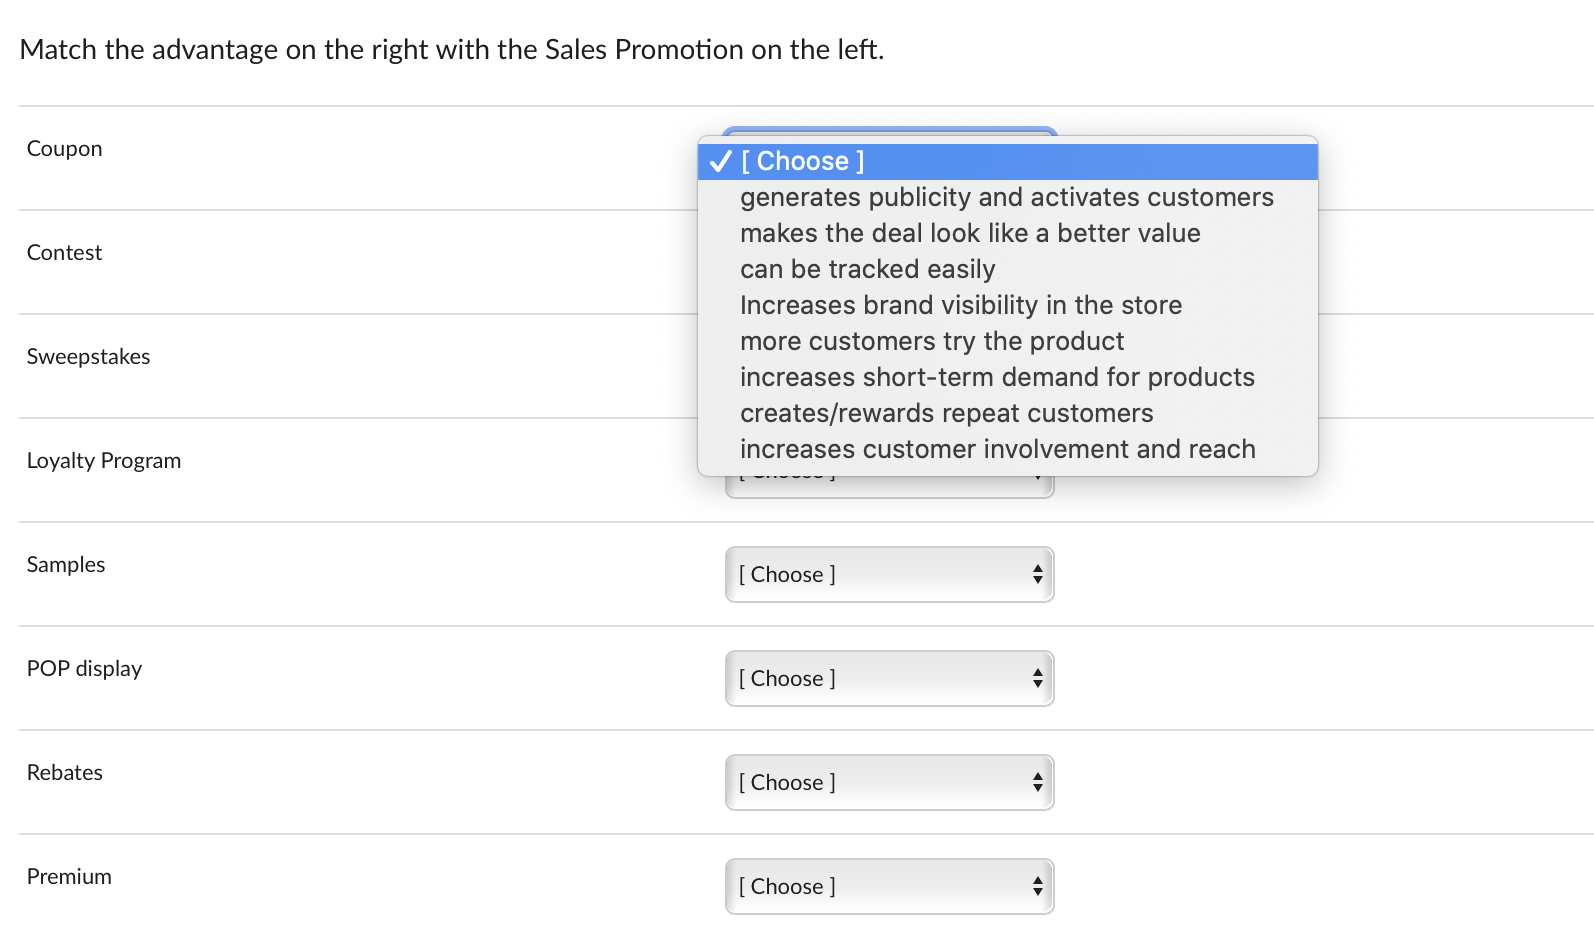Choose 'Increases brand visibility in the store'
The height and width of the screenshot is (952, 1594).
pos(960,305)
